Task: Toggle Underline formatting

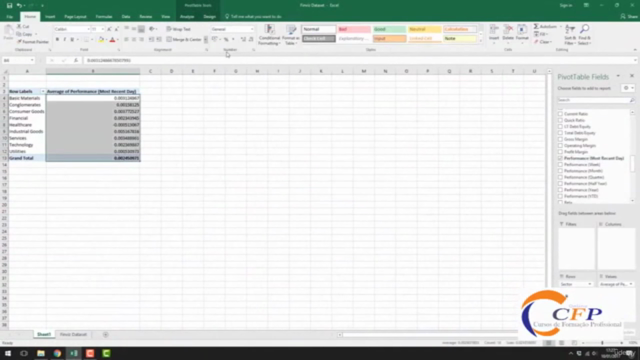Action: pyautogui.click(x=72, y=40)
